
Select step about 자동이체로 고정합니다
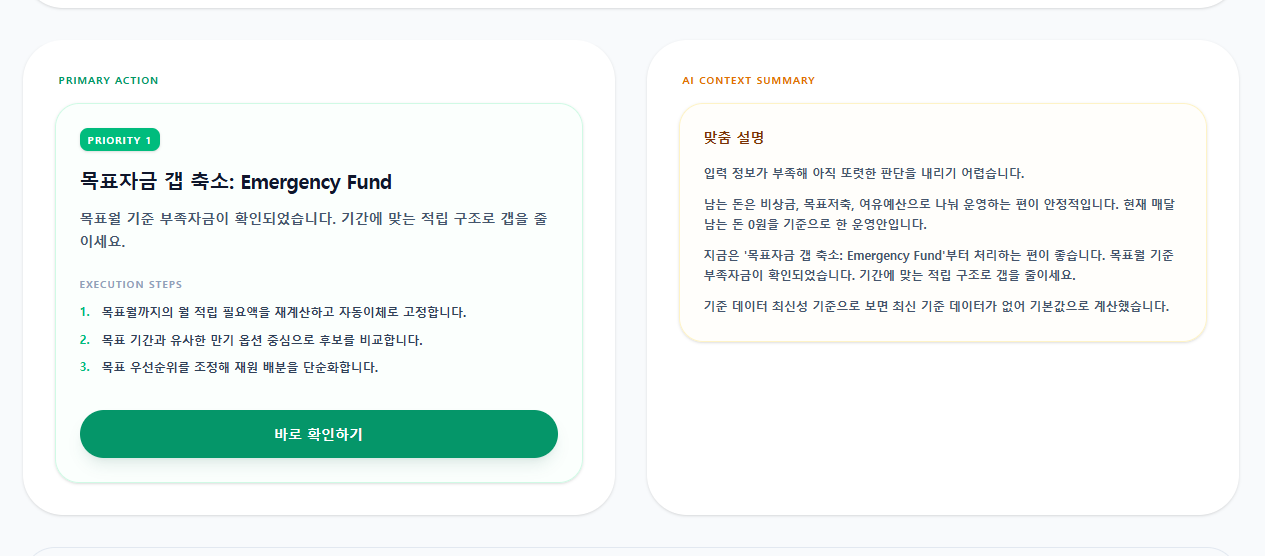(284, 312)
